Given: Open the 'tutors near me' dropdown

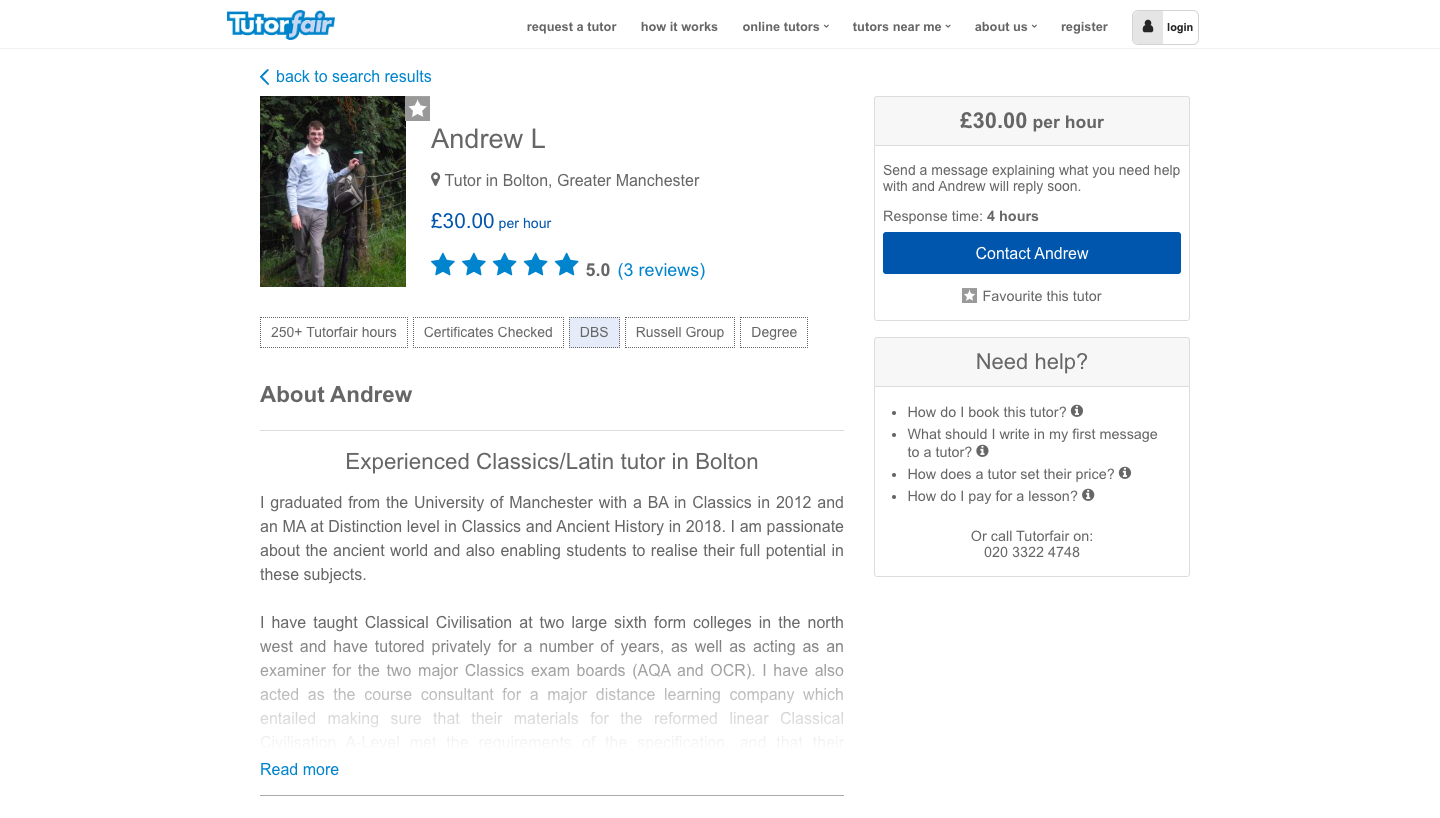Looking at the screenshot, I should tap(901, 27).
